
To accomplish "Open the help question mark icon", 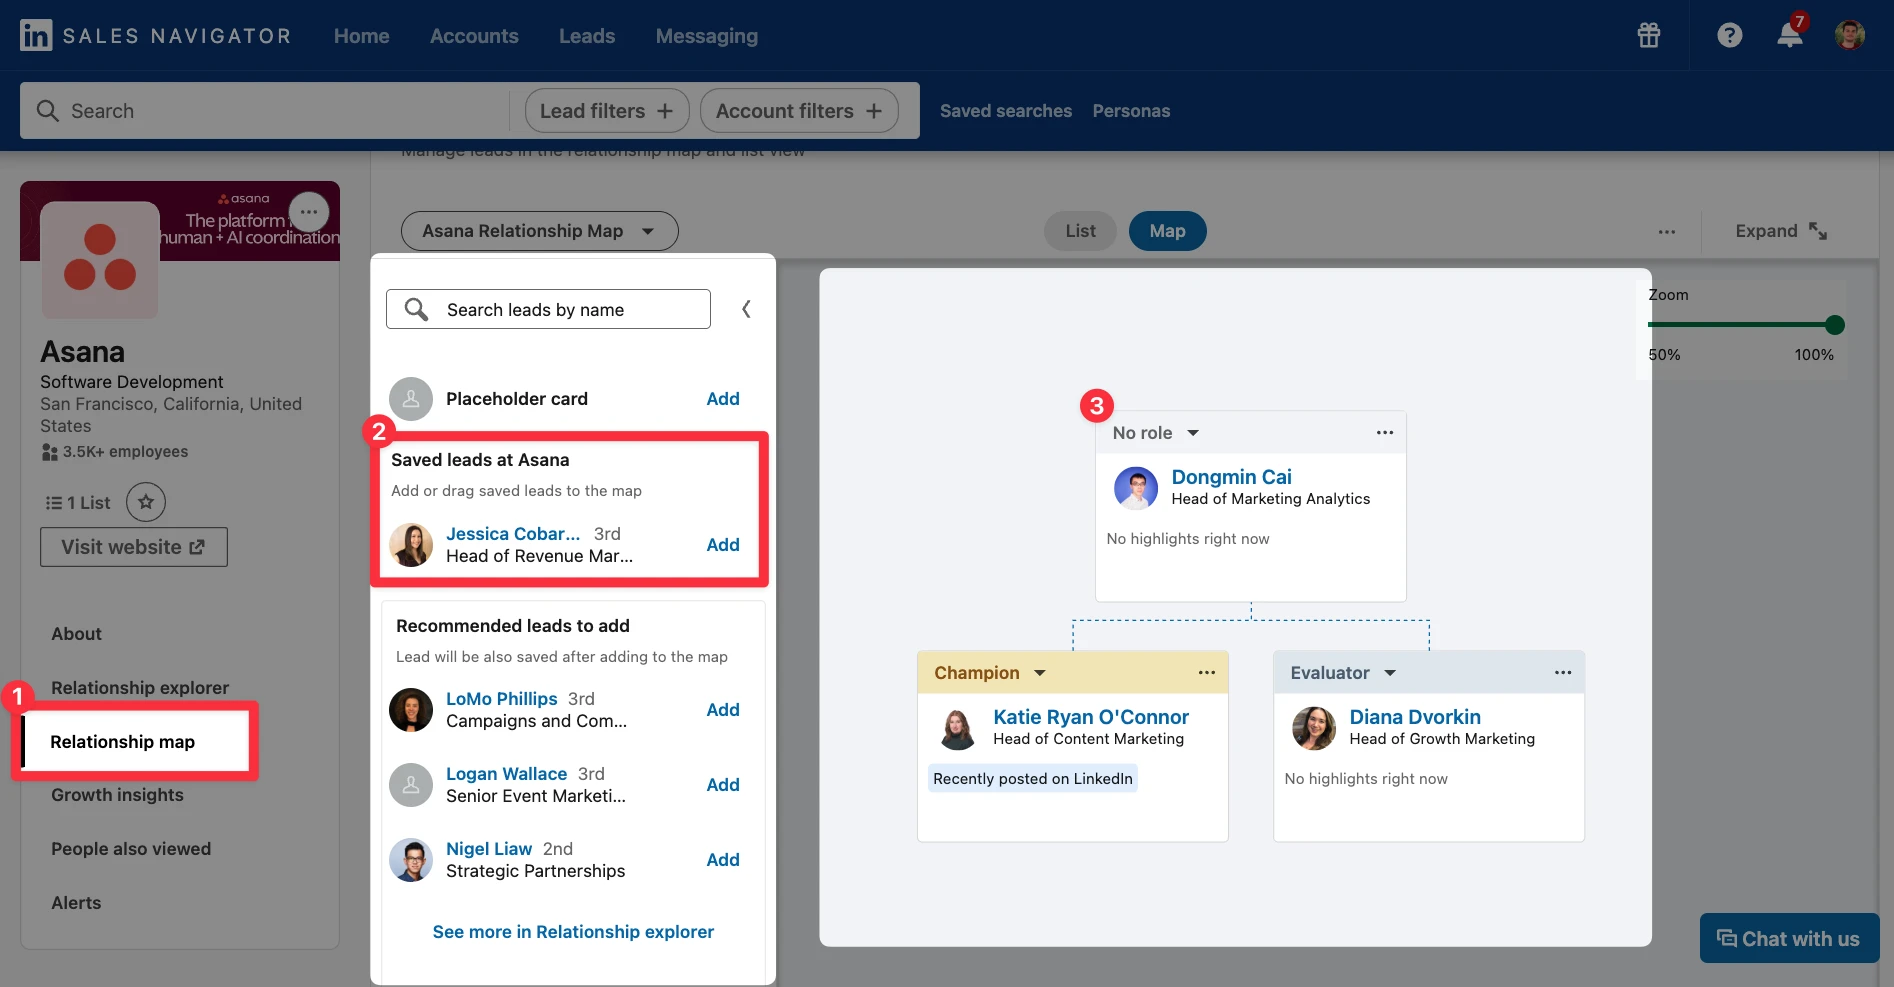I will click(1729, 36).
